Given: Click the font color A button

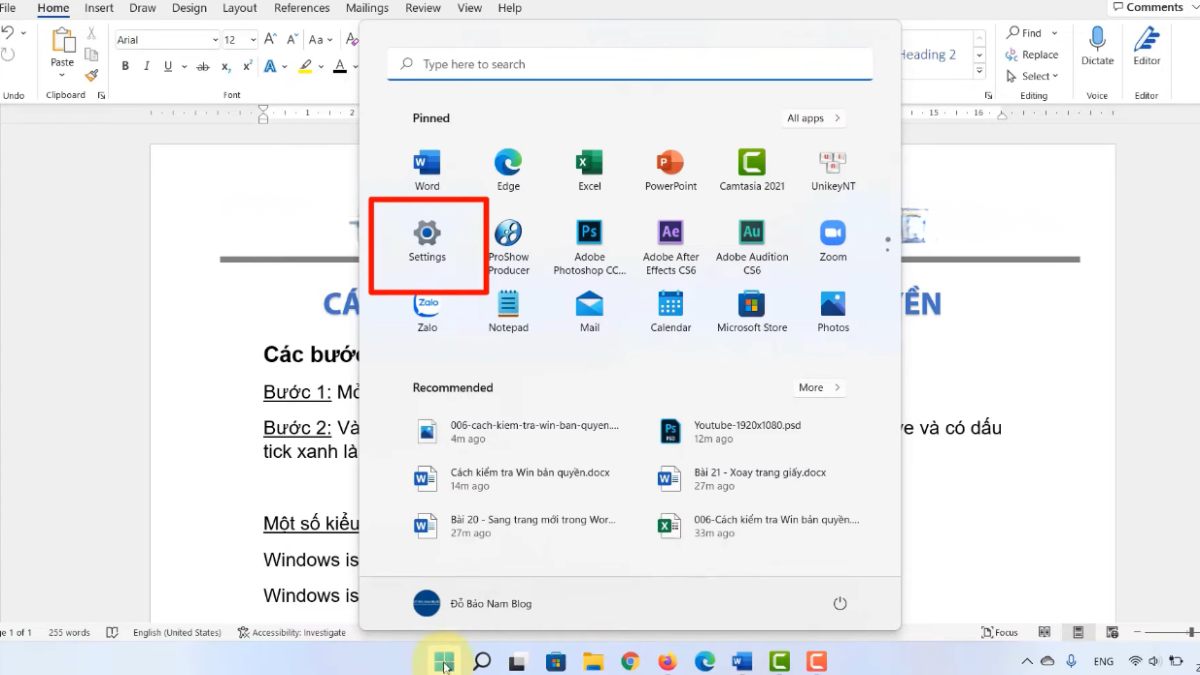Looking at the screenshot, I should (x=339, y=67).
